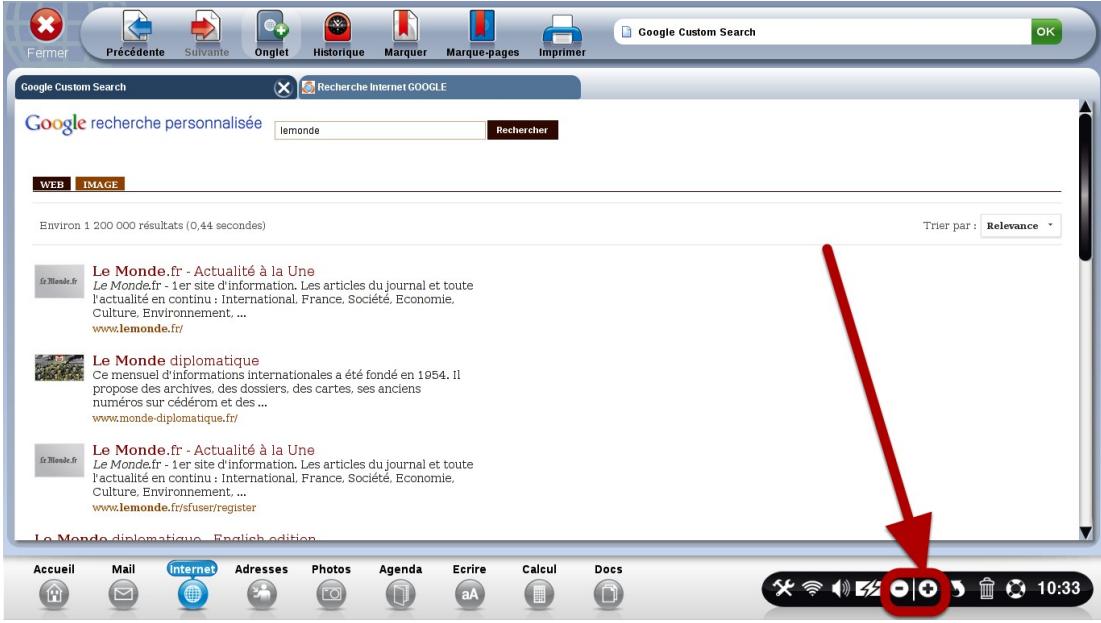
Task: Select the IMAGE results tab
Action: point(100,184)
